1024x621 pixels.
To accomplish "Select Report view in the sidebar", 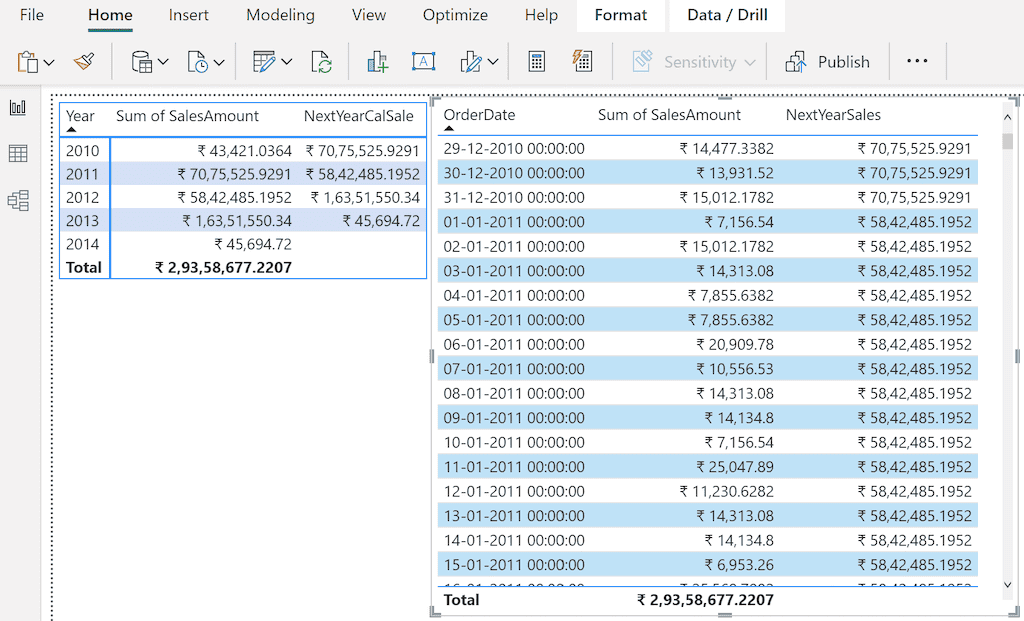I will point(17,107).
